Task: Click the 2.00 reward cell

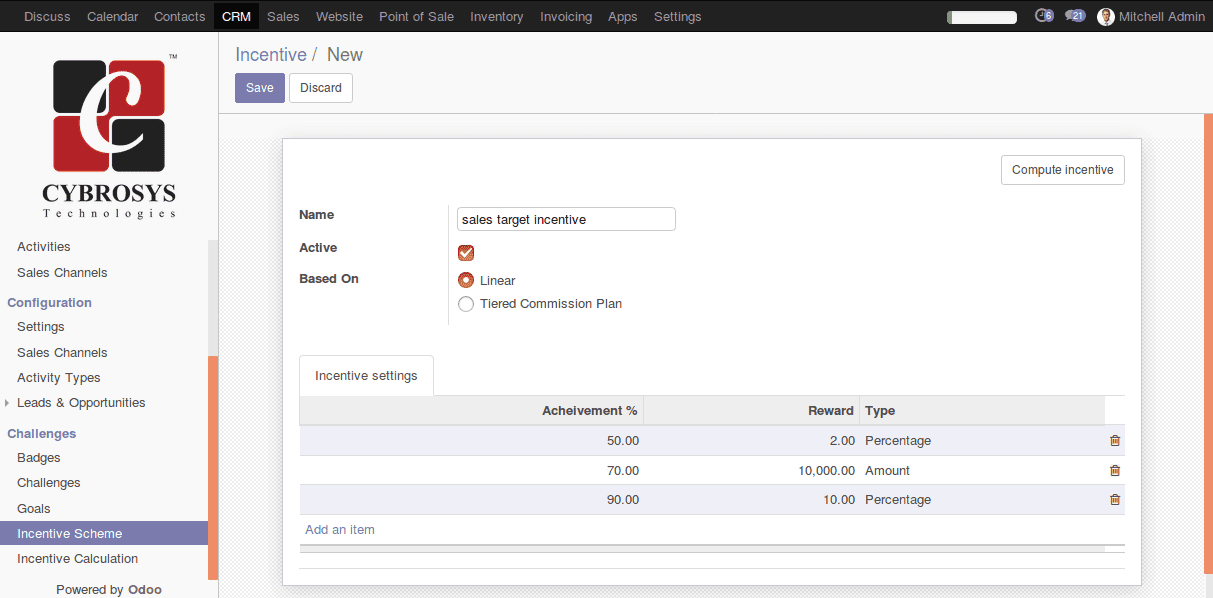Action: point(752,440)
